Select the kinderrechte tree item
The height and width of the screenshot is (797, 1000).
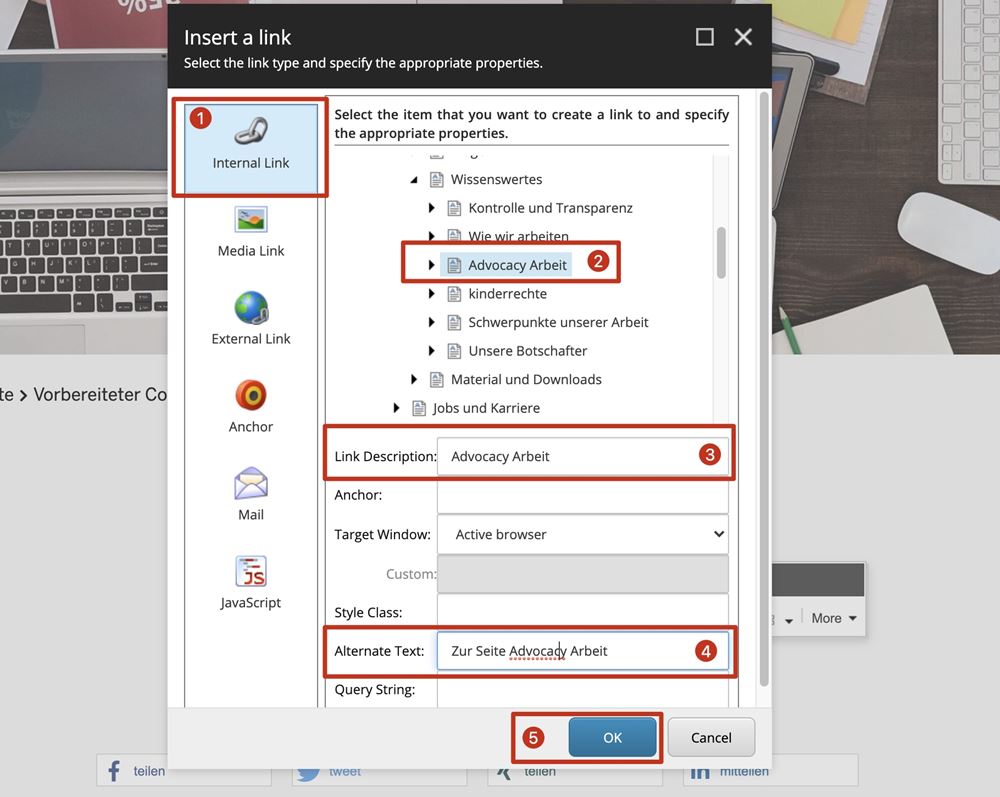coord(507,294)
